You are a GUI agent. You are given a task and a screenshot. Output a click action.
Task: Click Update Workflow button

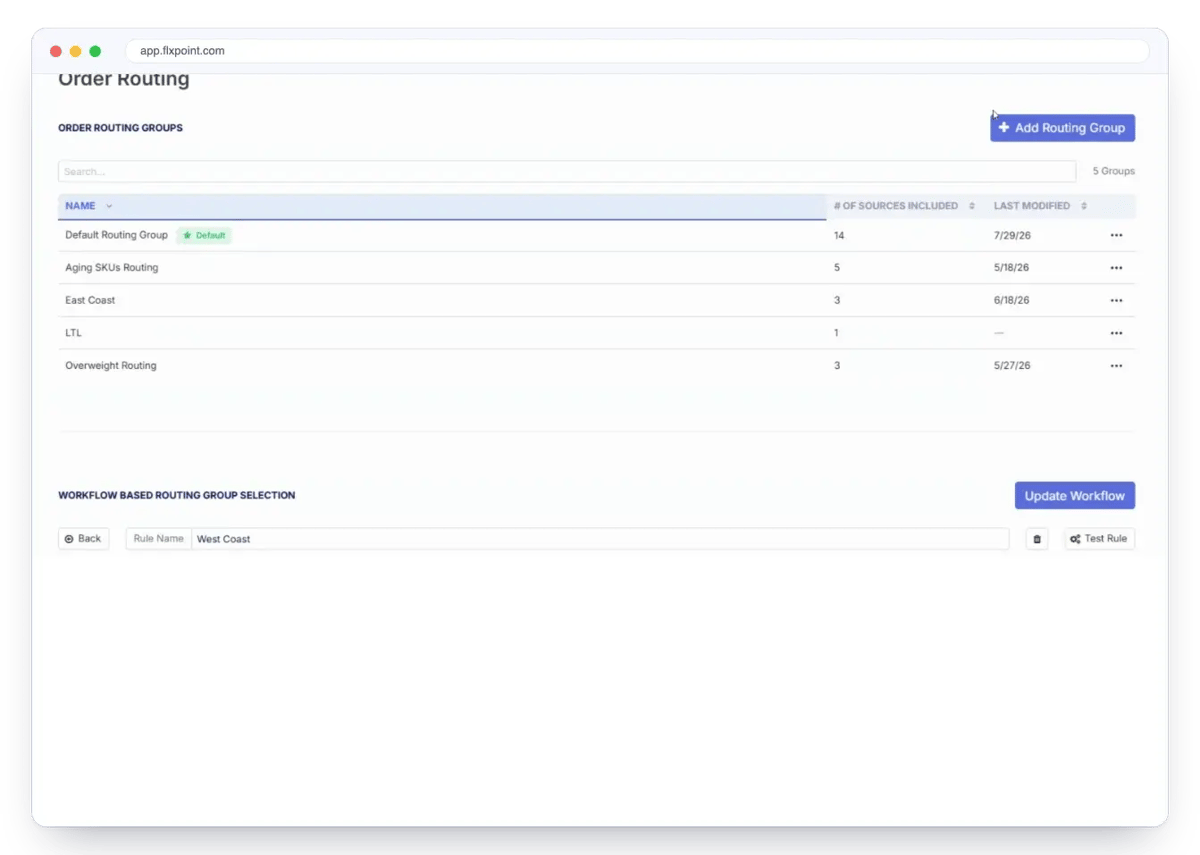click(1074, 496)
